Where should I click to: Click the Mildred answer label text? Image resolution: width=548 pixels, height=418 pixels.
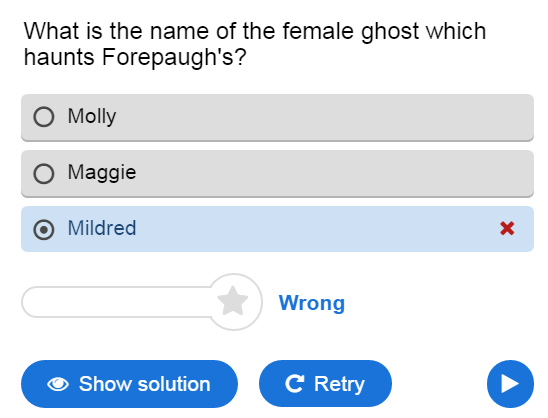(102, 228)
